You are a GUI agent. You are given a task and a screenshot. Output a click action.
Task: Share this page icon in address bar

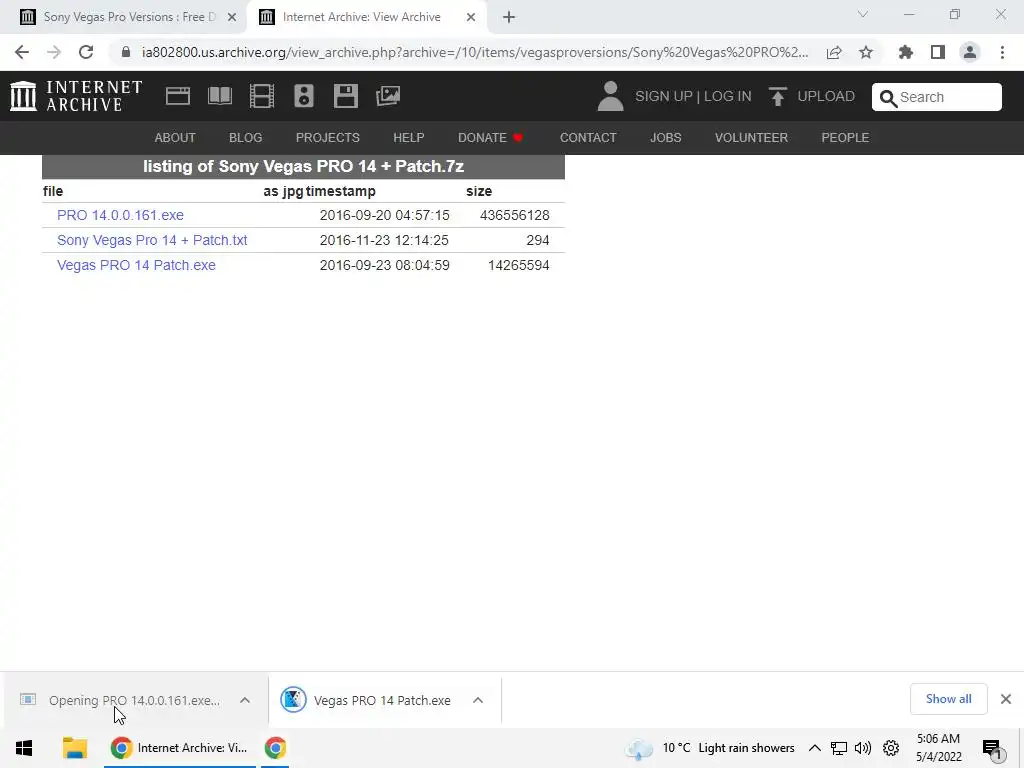coord(834,52)
